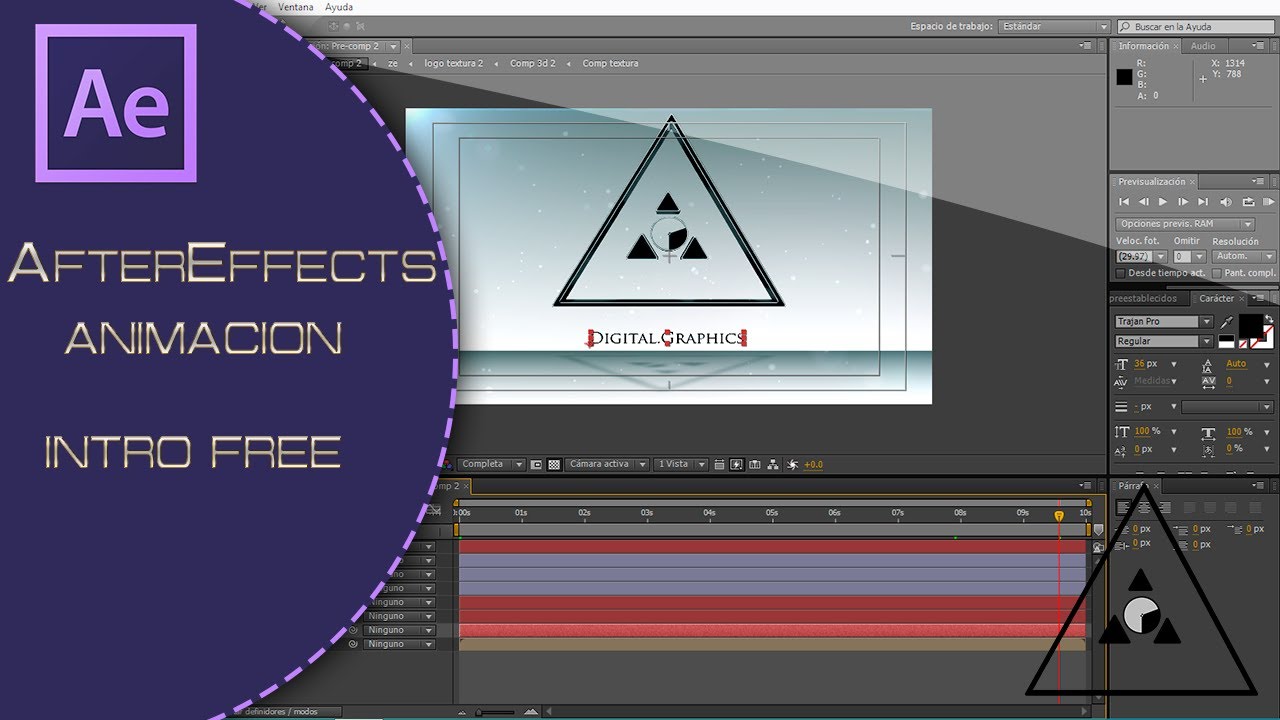Go to 'logo textura 2' in comp breadcrumb
Image resolution: width=1280 pixels, height=720 pixels.
click(x=453, y=63)
